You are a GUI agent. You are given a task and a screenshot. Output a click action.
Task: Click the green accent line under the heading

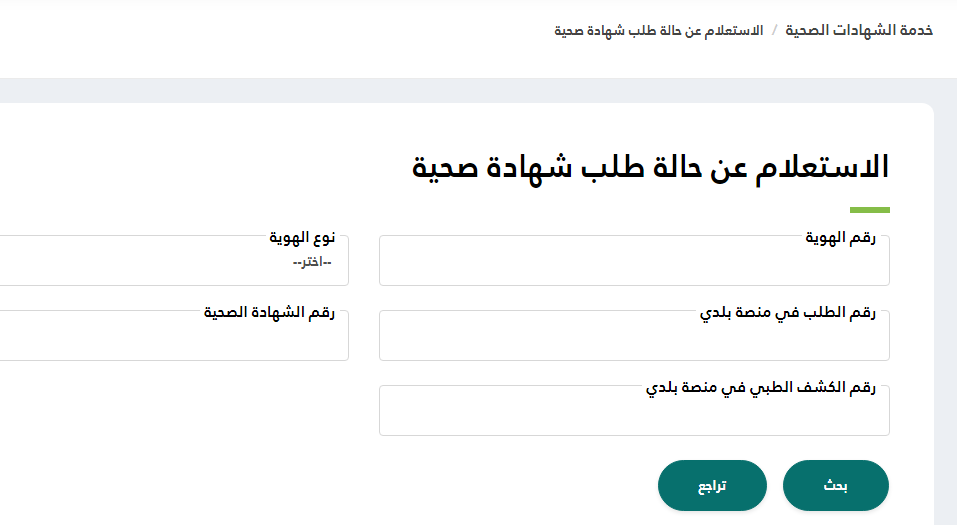(x=869, y=210)
